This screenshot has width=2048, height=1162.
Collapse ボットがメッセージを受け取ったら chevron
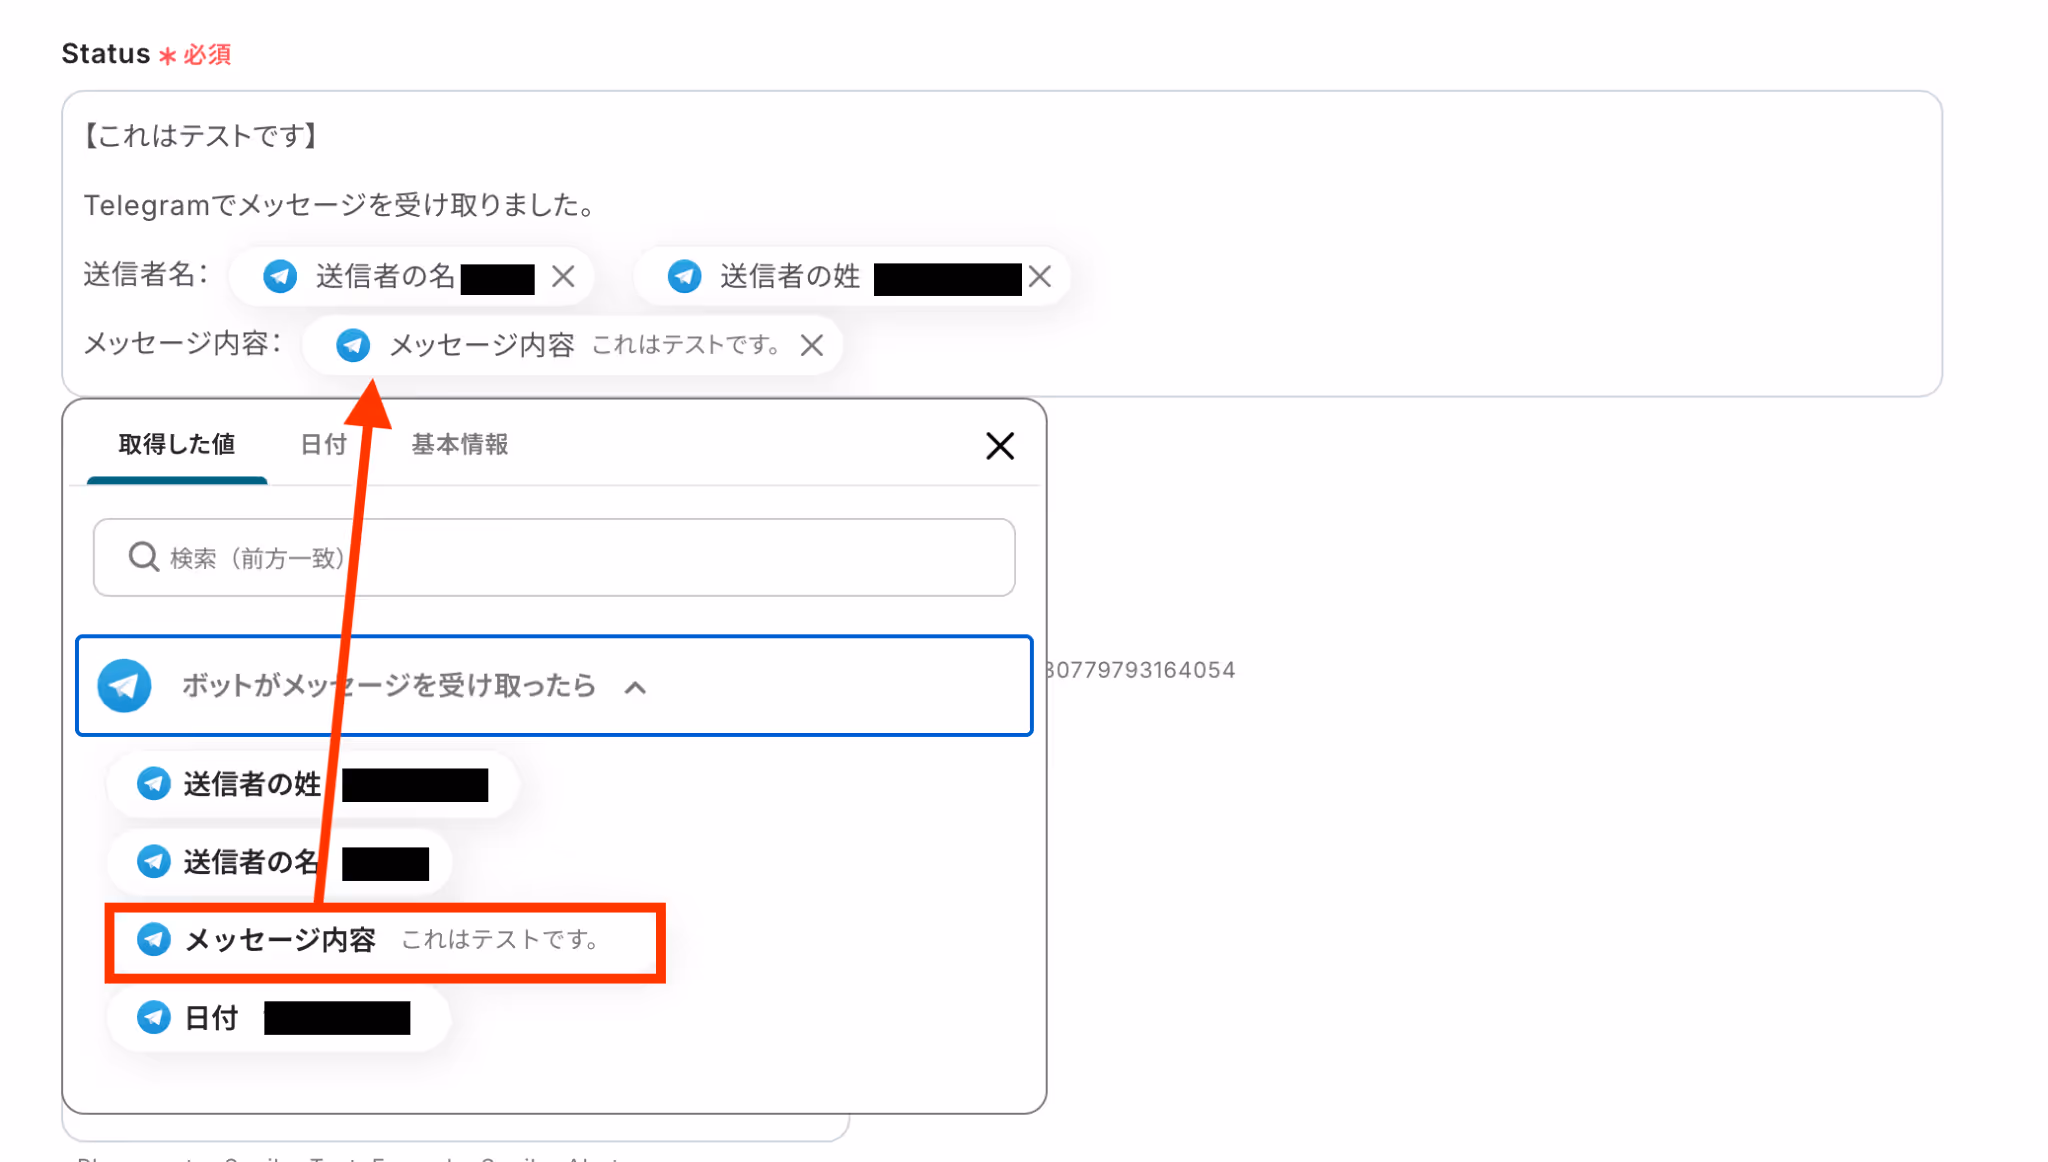(x=635, y=688)
